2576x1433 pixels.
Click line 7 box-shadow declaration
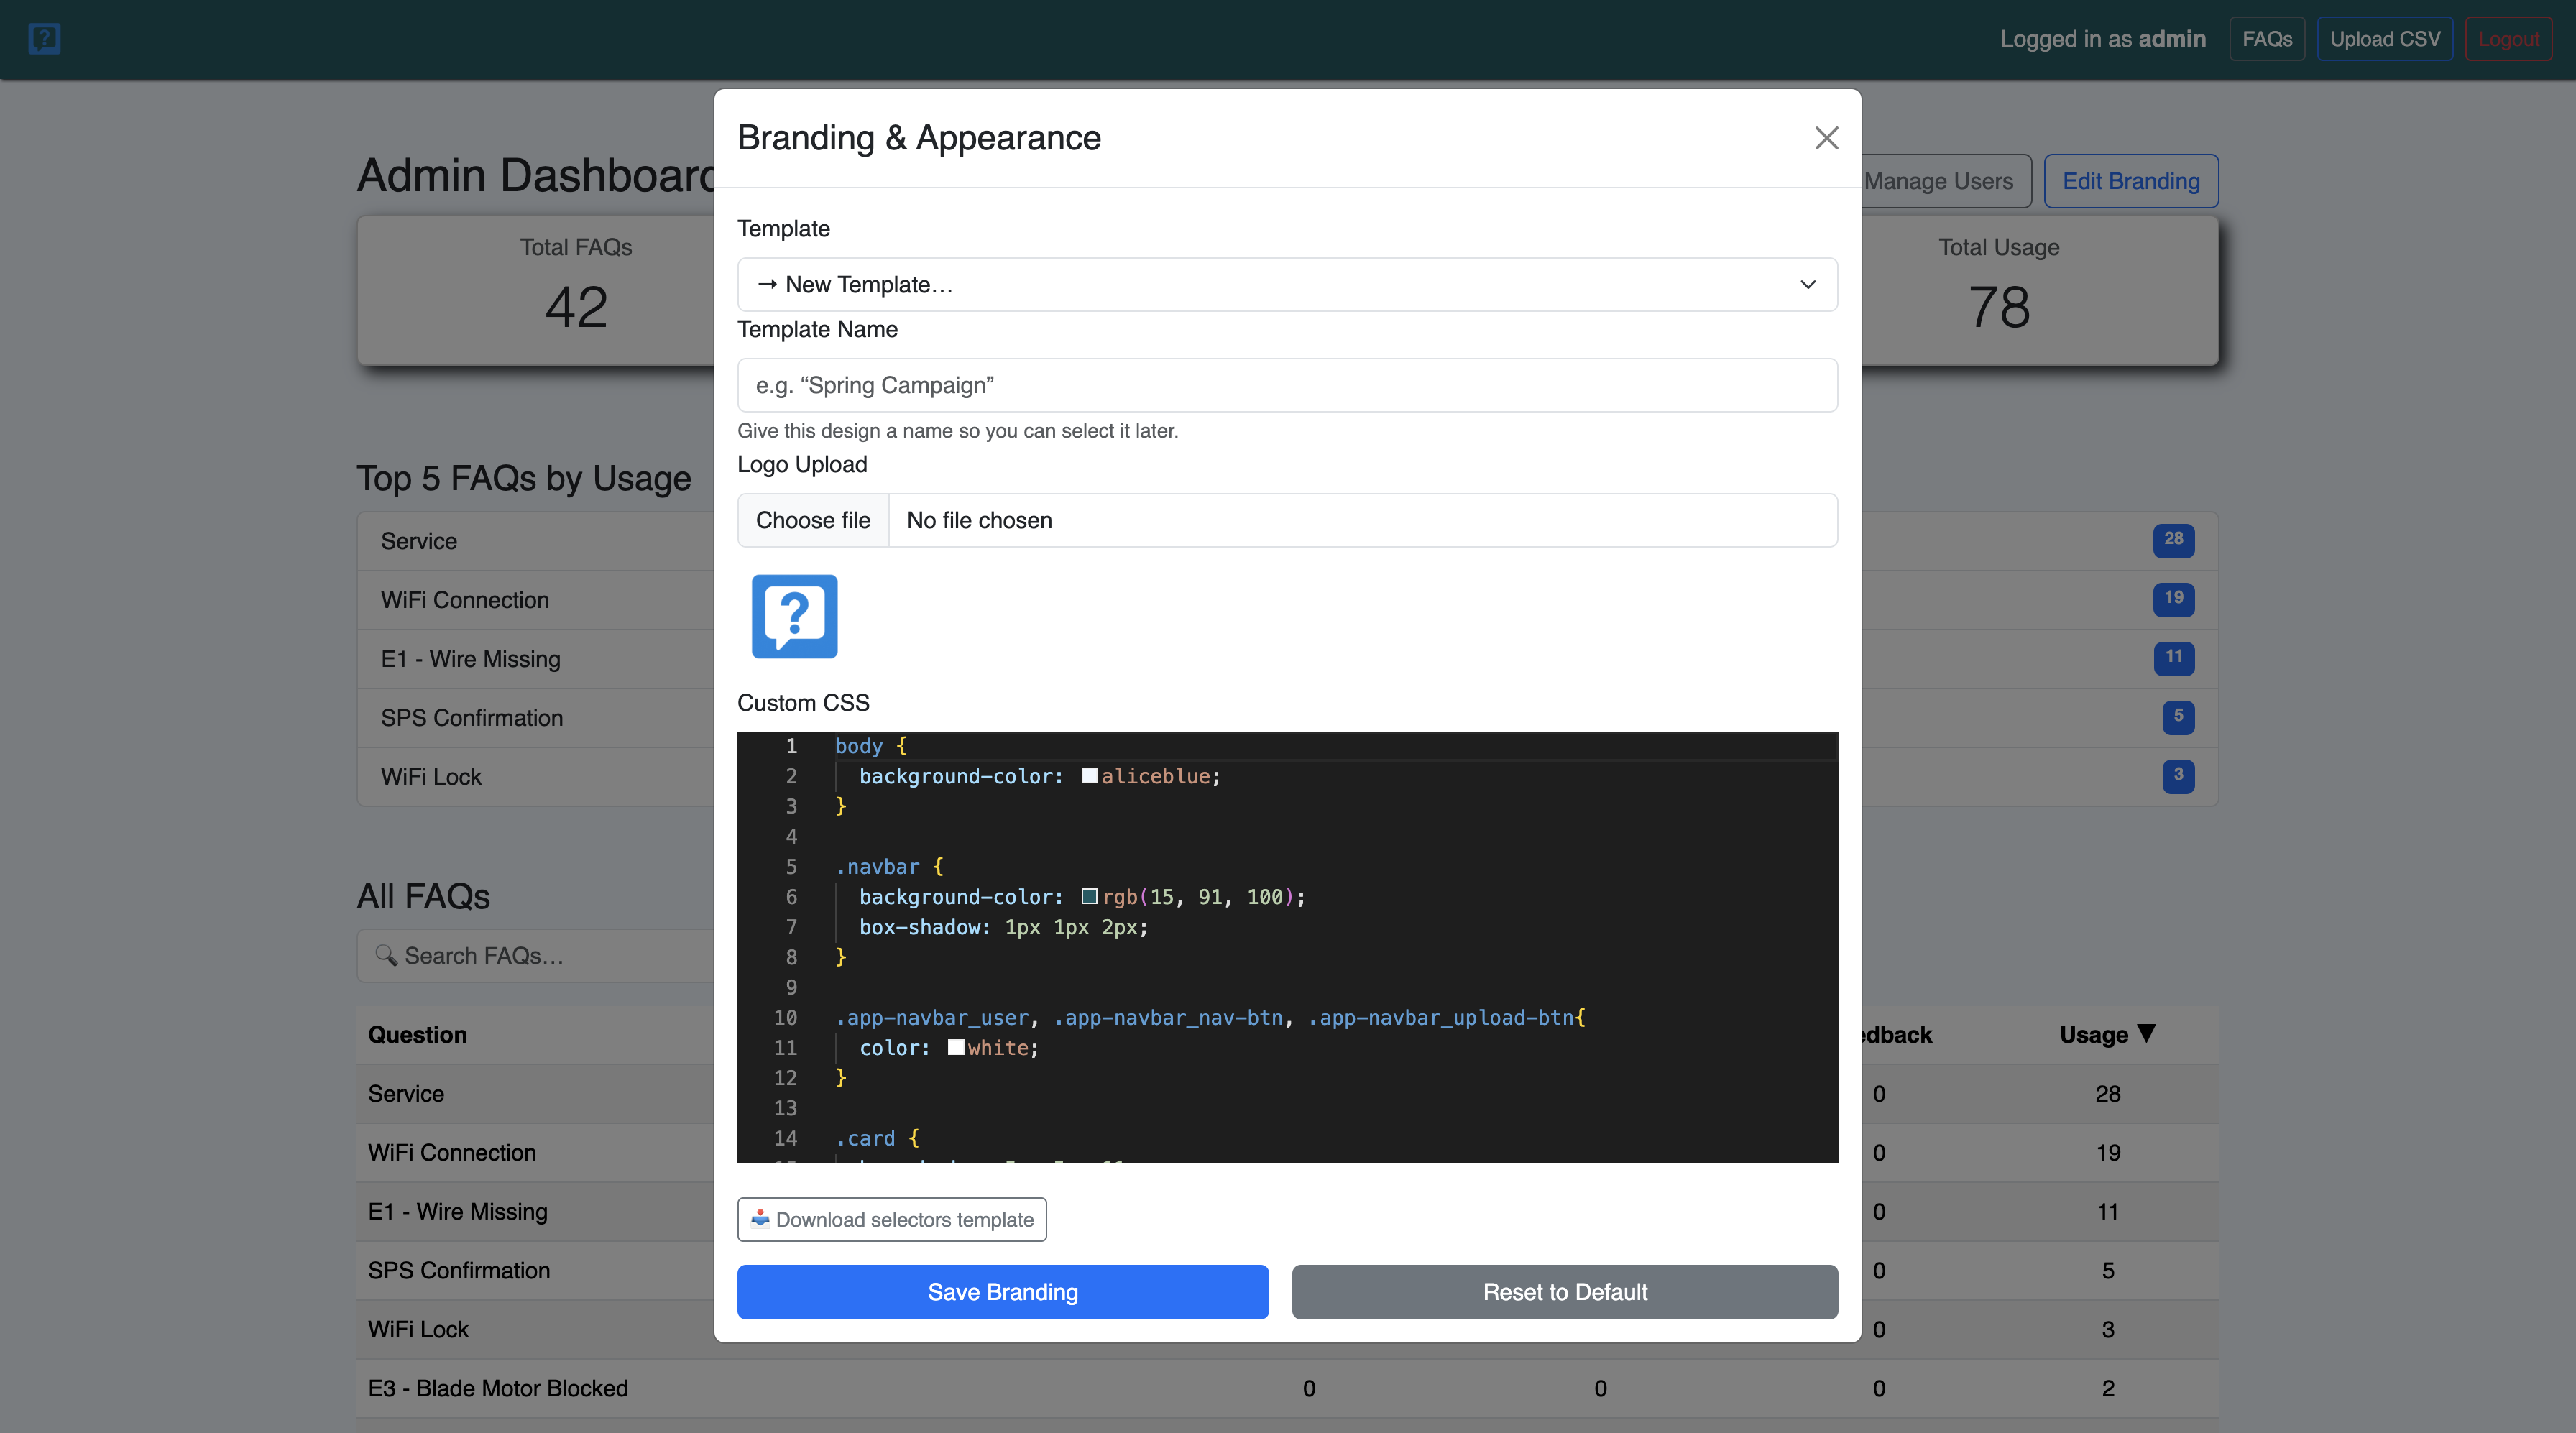coord(1003,927)
